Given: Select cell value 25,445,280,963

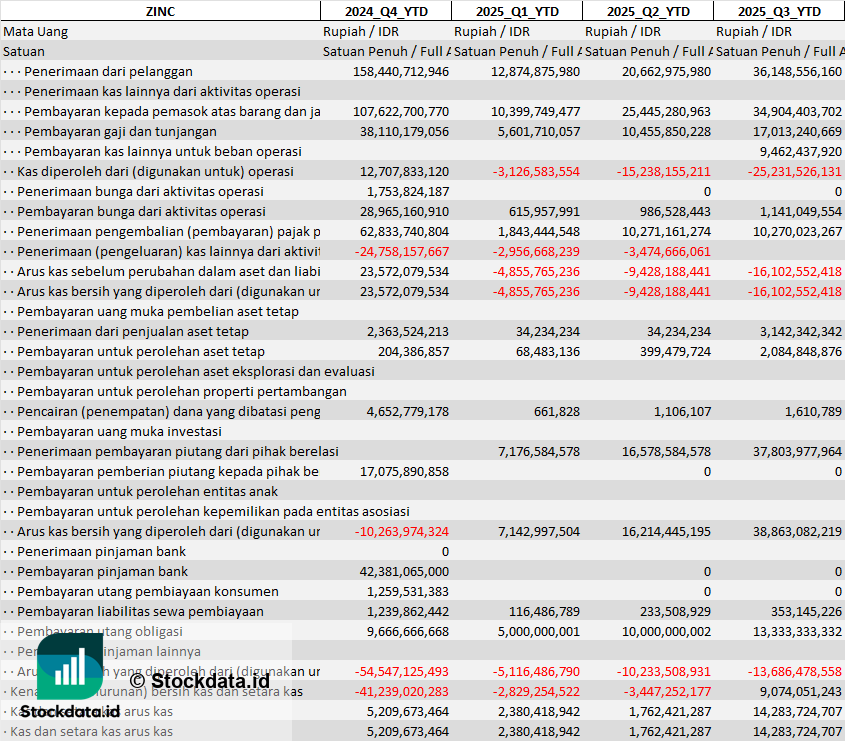Looking at the screenshot, I should 666,112.
